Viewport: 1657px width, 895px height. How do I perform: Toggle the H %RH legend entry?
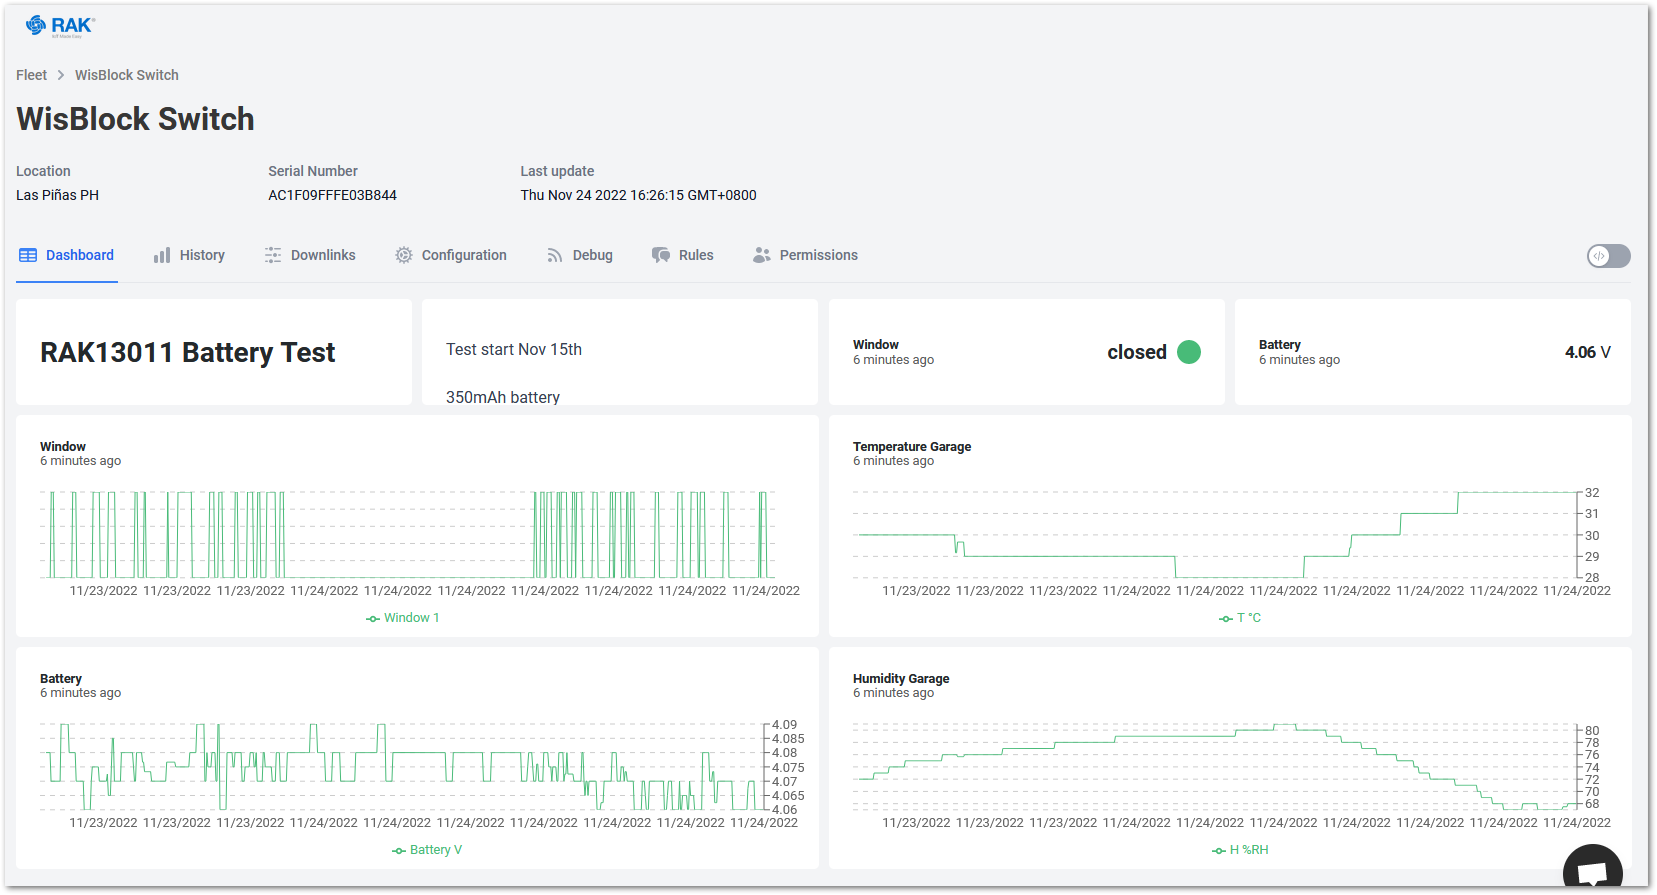[x=1240, y=850]
